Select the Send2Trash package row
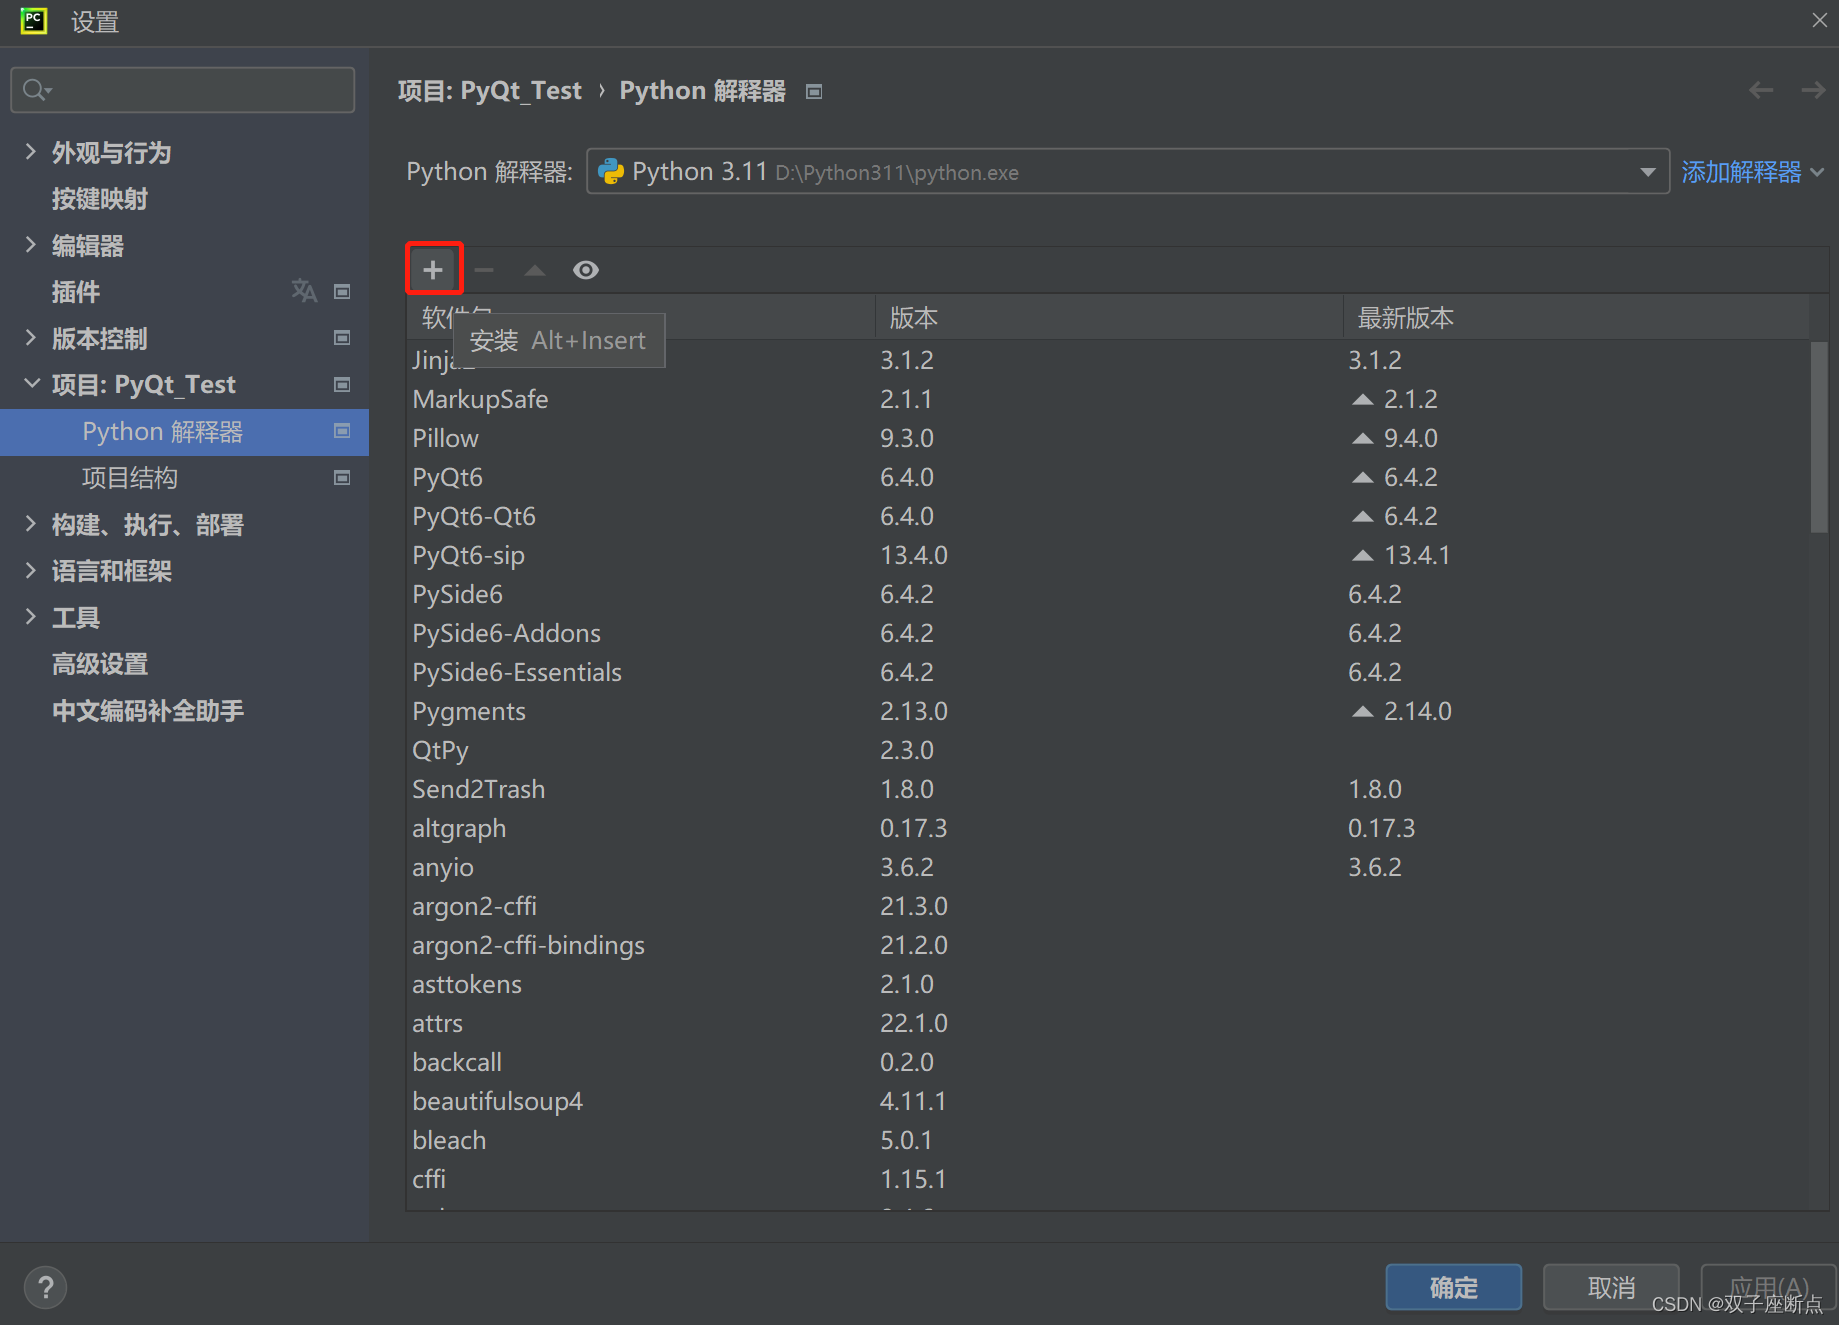Screen dimensions: 1839x1325 (1108, 789)
